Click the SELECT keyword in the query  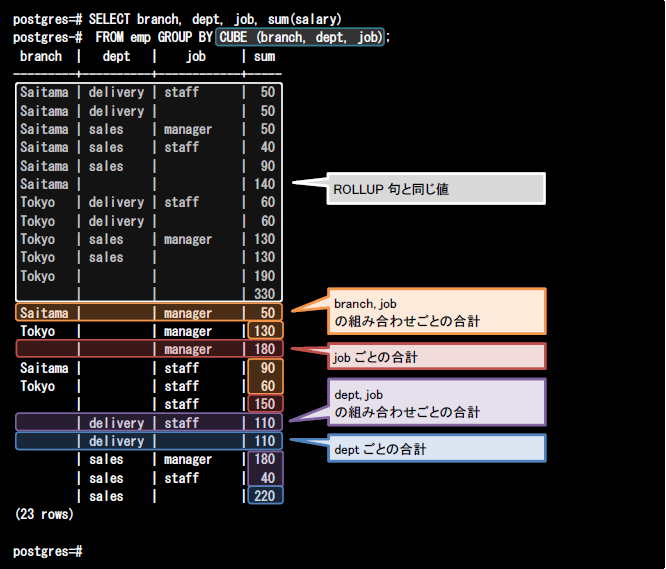click(109, 19)
